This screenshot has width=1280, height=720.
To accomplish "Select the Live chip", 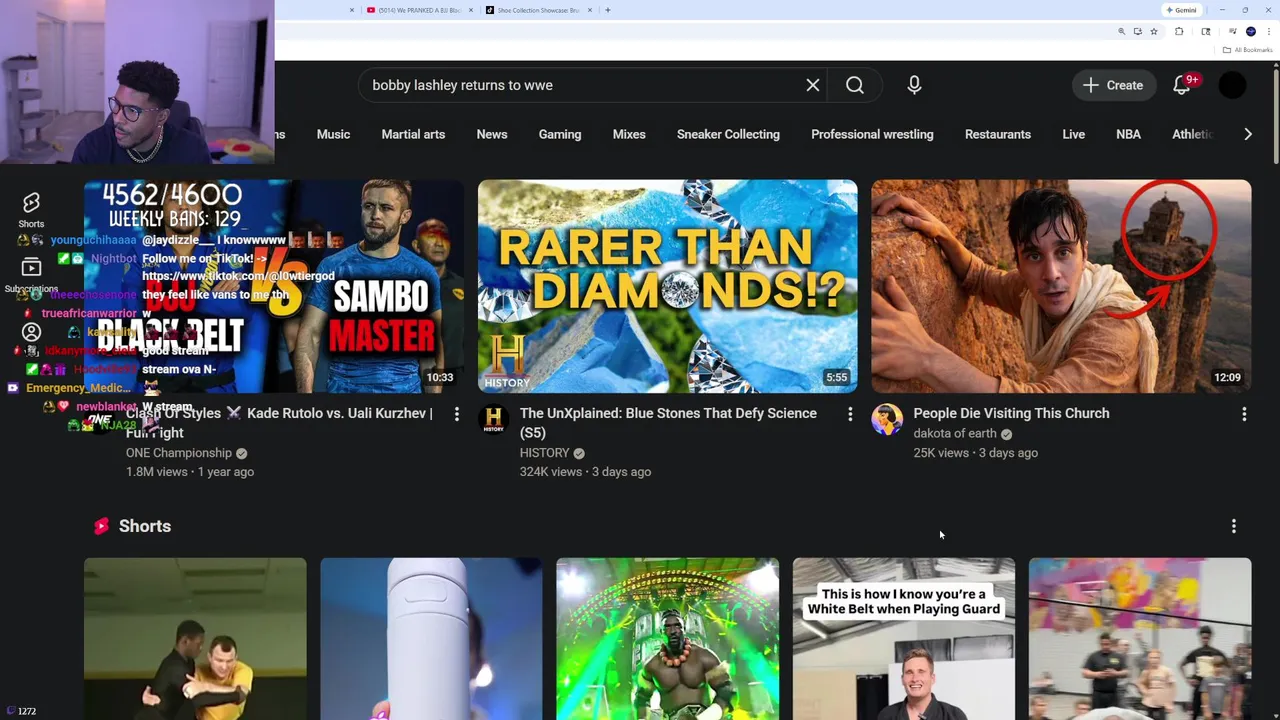I will (x=1074, y=134).
